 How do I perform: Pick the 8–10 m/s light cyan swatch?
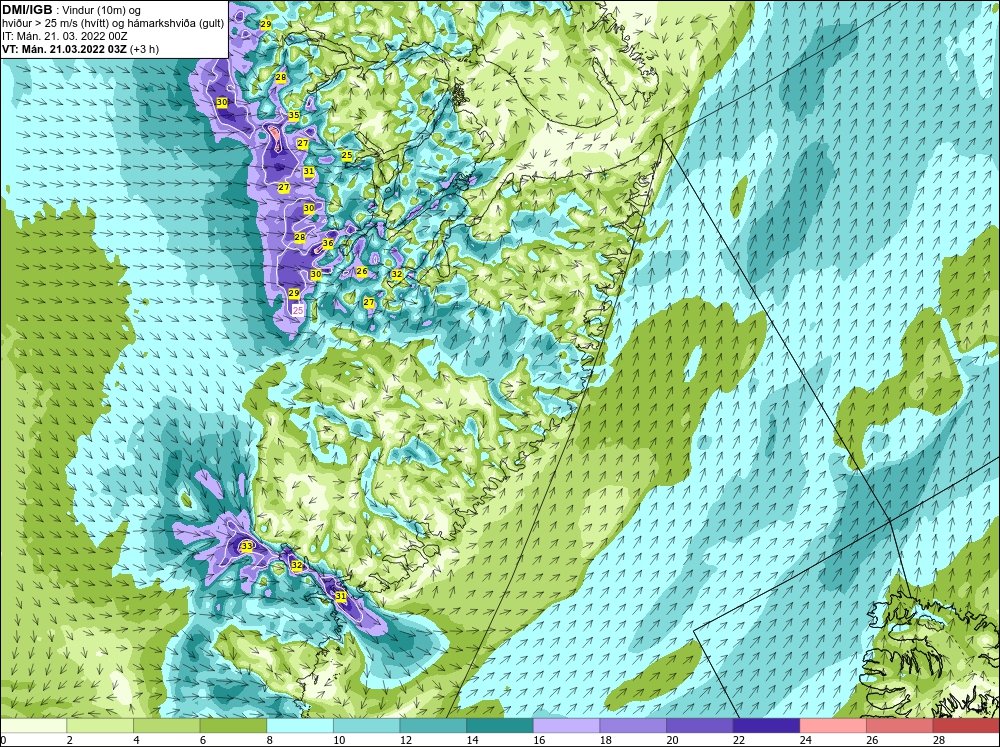pos(300,725)
